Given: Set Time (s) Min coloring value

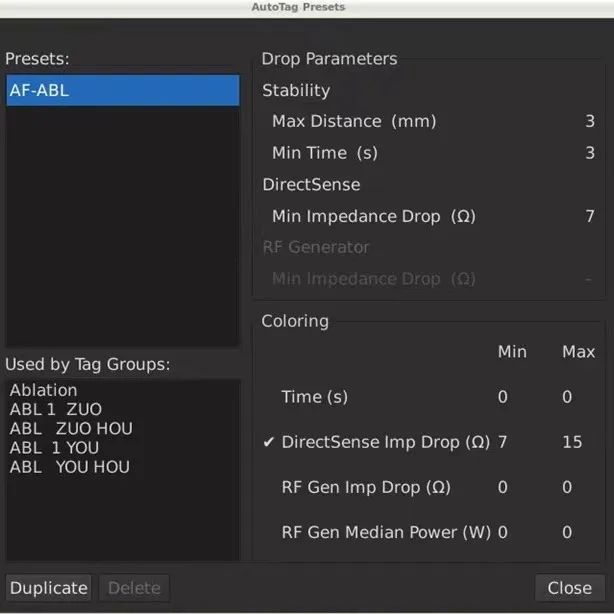Looking at the screenshot, I should (502, 397).
